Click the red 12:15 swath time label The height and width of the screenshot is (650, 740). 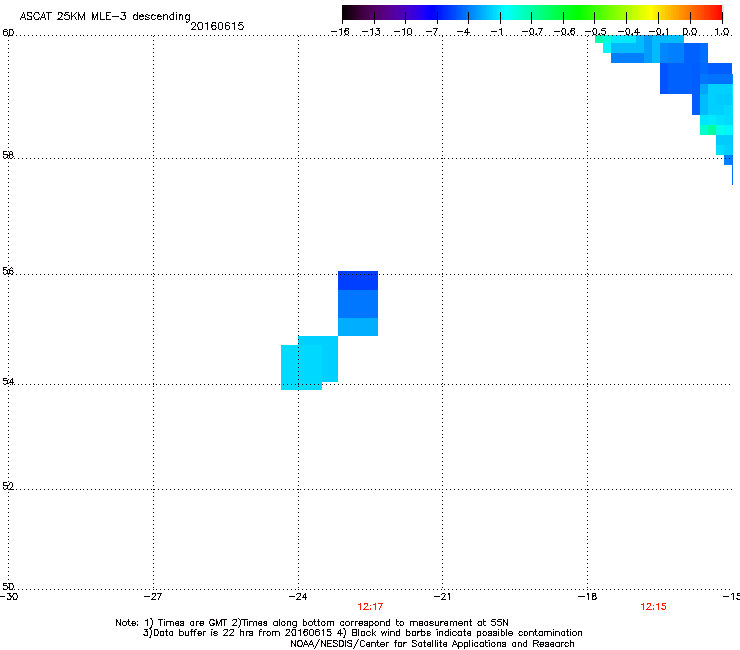pos(653,607)
